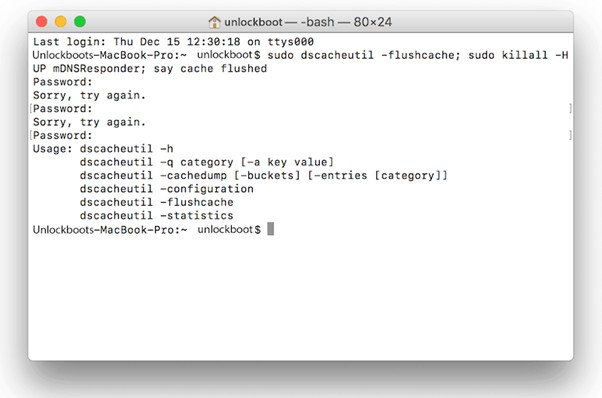The width and height of the screenshot is (602, 398).
Task: Click the window title 'unlockboot — -bash — 80×24'
Action: [x=308, y=22]
